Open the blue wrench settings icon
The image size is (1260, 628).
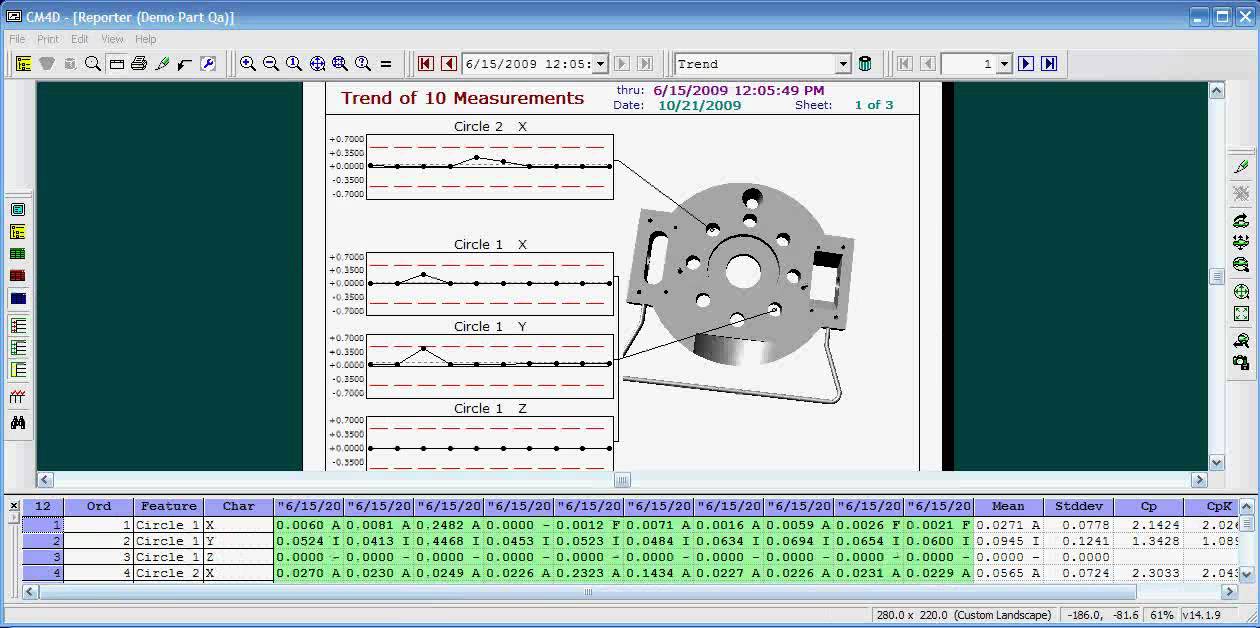click(208, 64)
